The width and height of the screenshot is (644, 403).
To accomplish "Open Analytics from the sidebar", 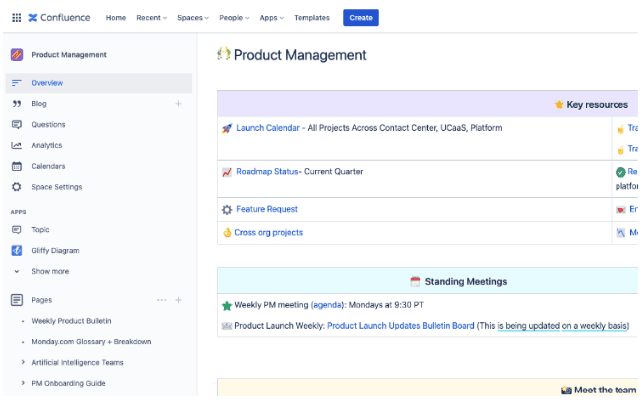I will [x=46, y=145].
